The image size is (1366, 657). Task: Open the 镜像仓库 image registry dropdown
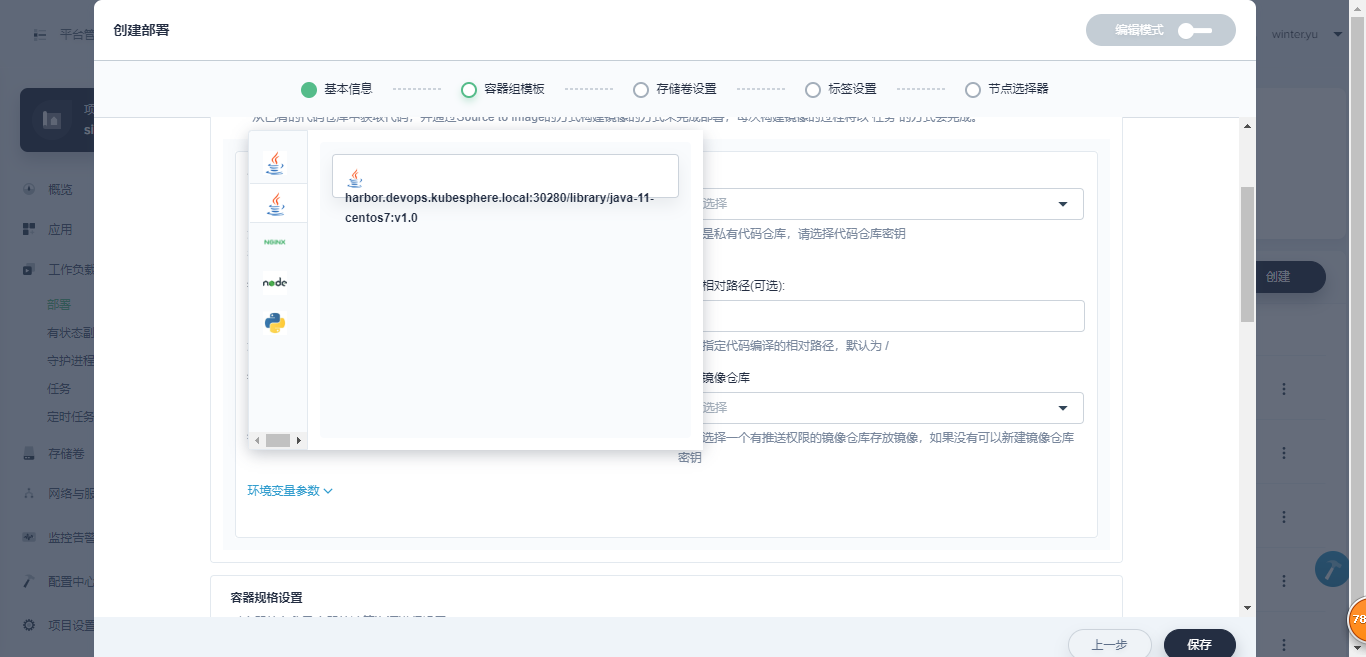click(890, 408)
